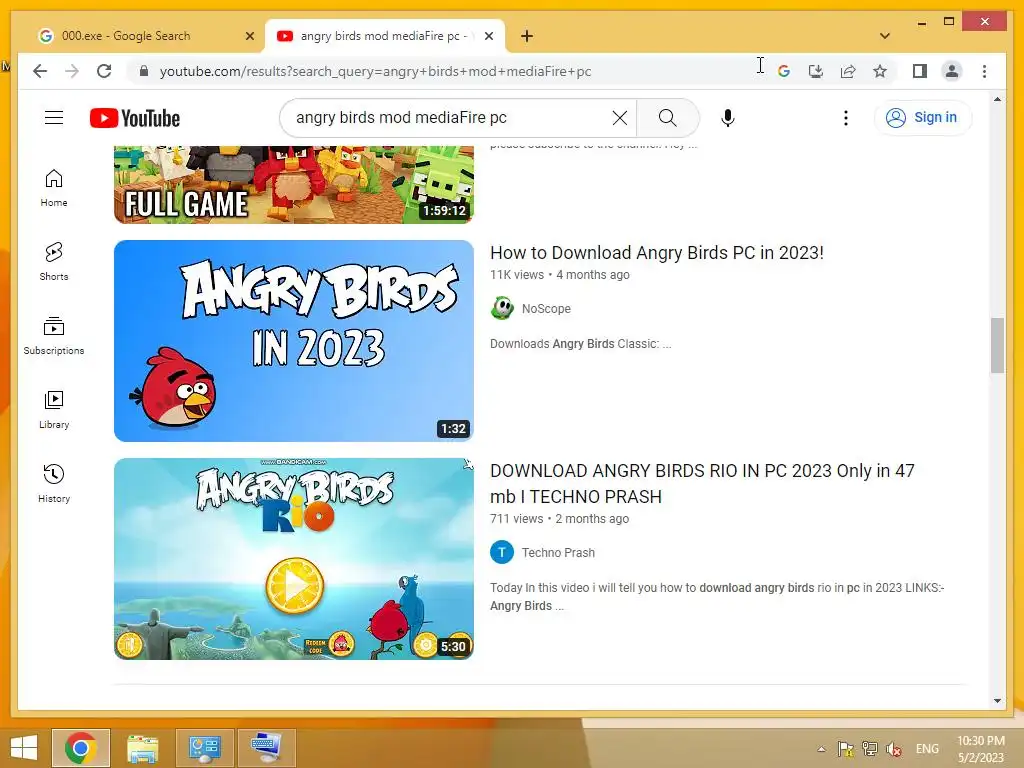Start voice search with the microphone

[x=728, y=118]
